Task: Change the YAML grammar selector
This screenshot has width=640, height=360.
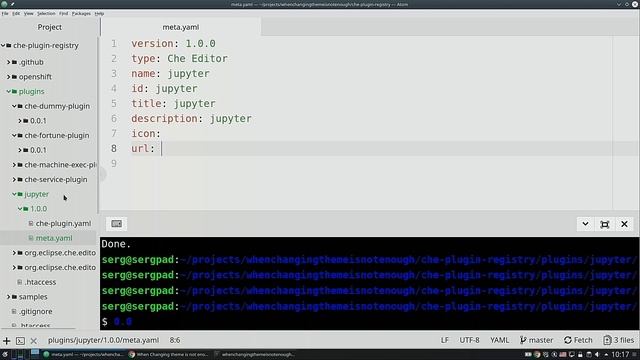Action: pyautogui.click(x=499, y=340)
